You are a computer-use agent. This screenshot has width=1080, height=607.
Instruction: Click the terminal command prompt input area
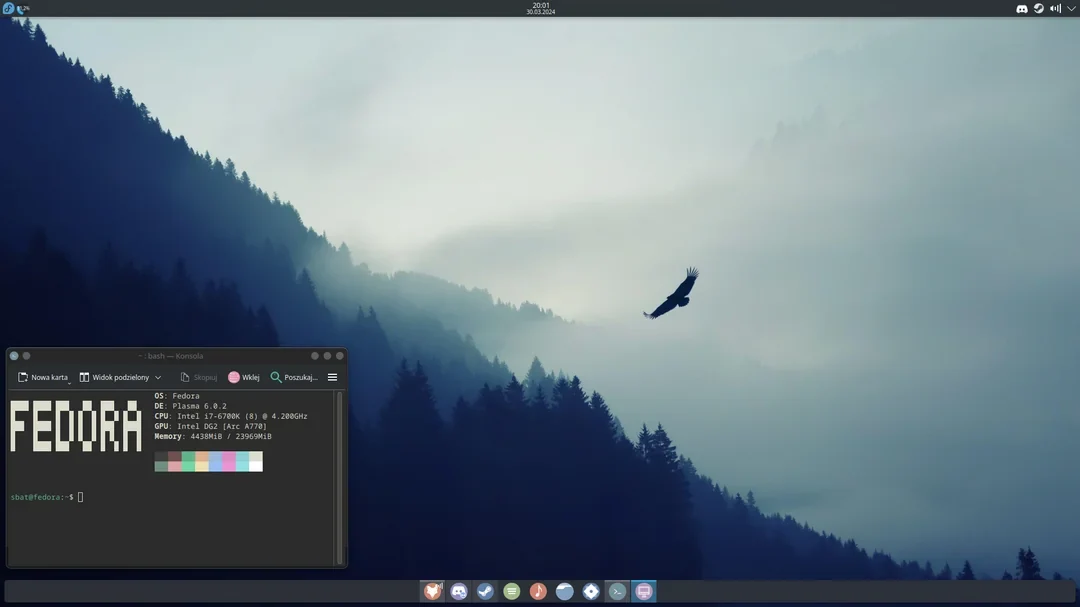(80, 496)
